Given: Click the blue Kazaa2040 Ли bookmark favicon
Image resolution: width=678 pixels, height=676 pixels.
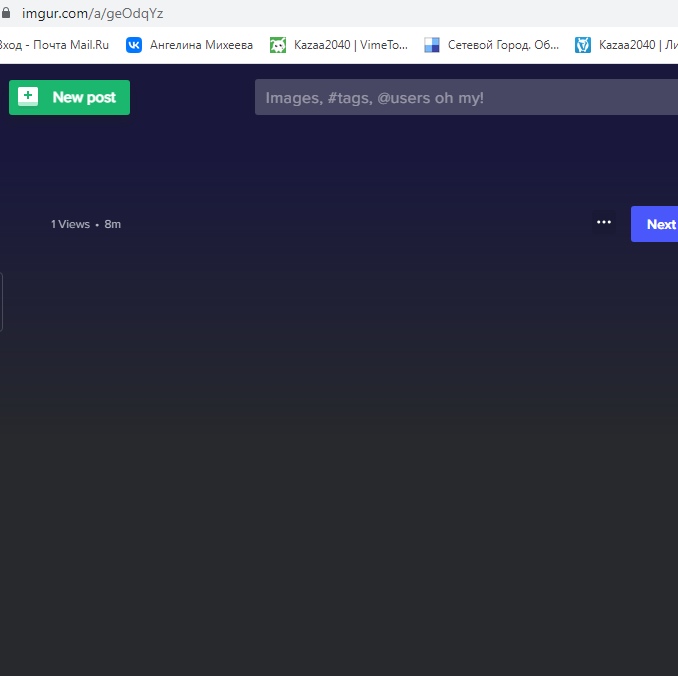Looking at the screenshot, I should tap(583, 44).
